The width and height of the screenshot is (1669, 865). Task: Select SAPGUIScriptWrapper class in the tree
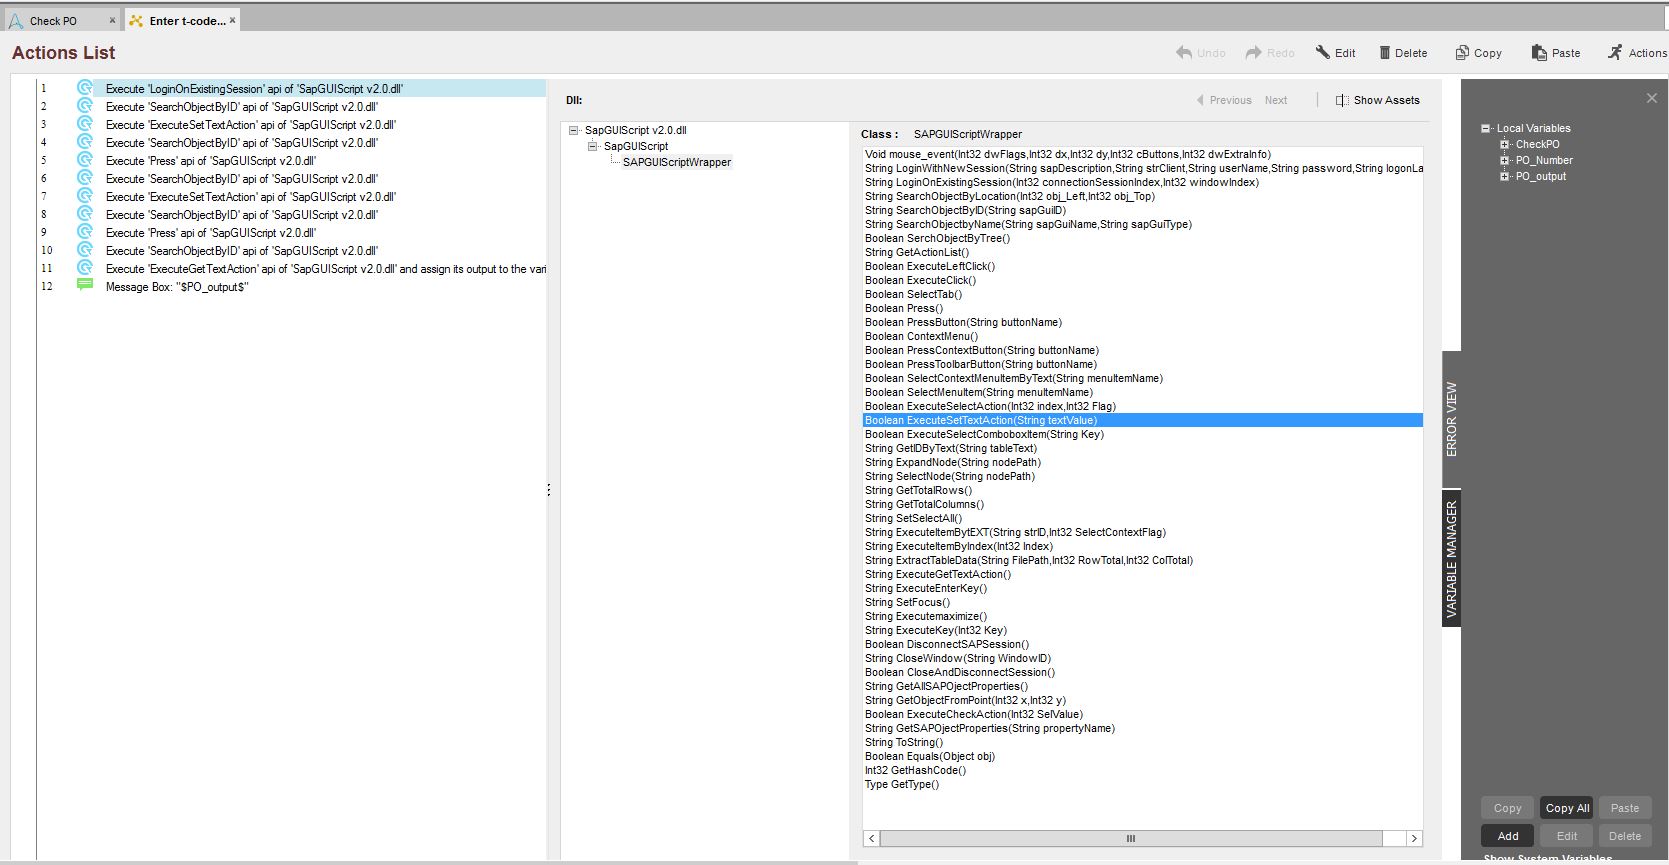coord(676,162)
